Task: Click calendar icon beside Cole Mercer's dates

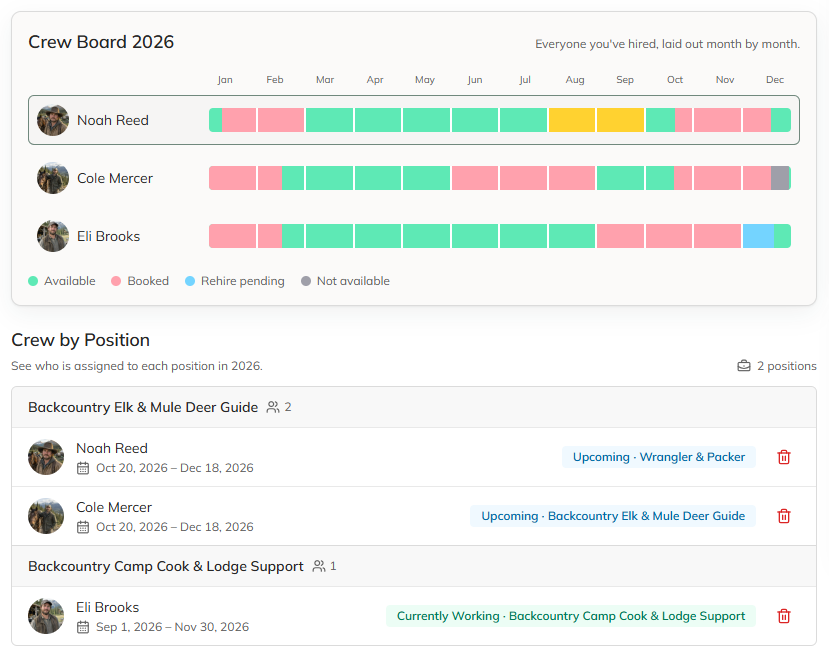Action: [83, 527]
